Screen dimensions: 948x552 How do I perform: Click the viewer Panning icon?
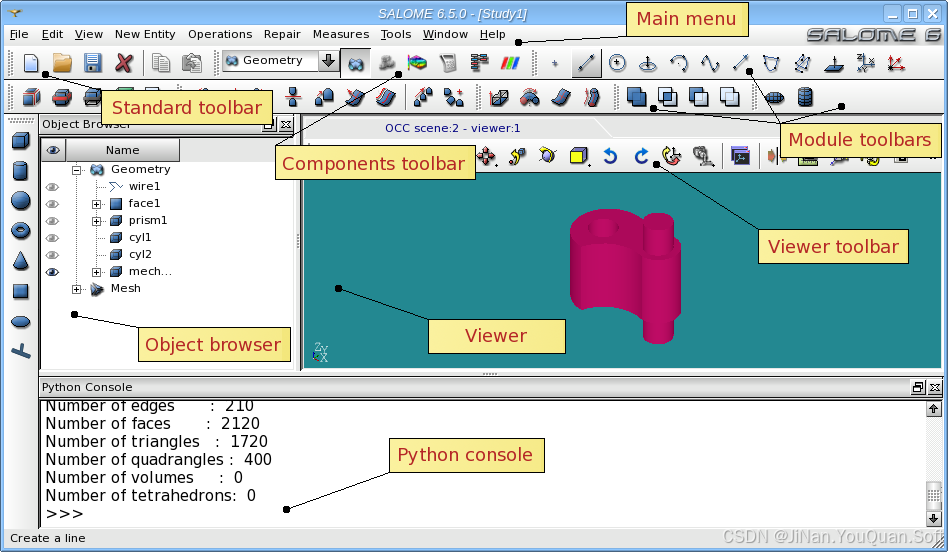(487, 157)
